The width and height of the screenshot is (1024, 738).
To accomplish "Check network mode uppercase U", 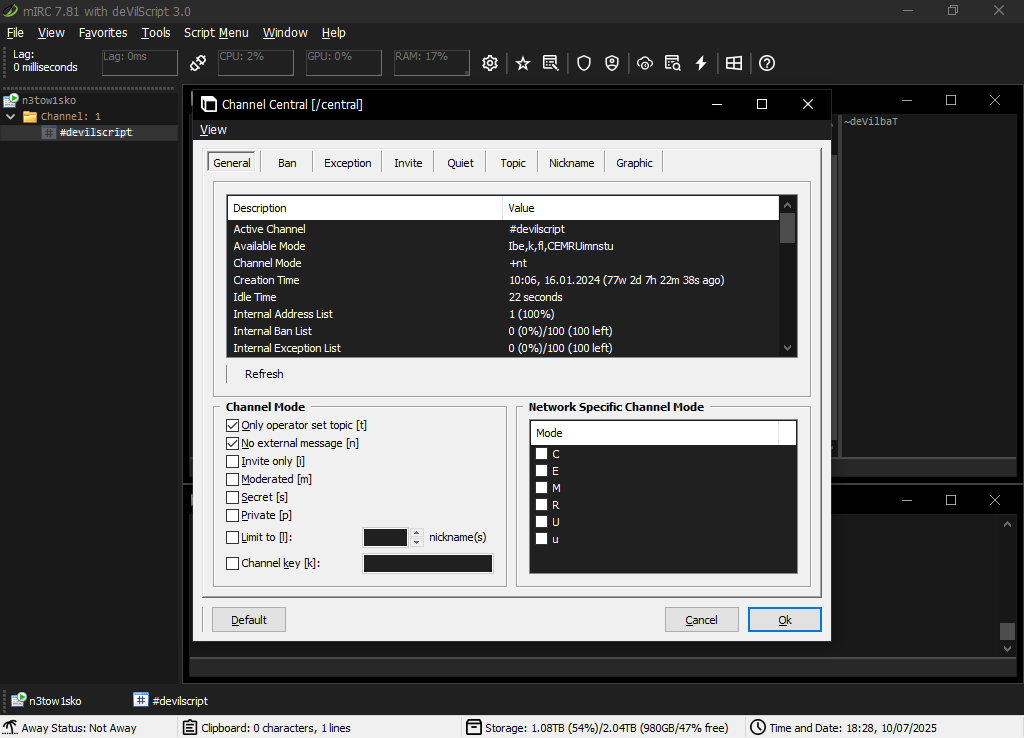I will 541,521.
